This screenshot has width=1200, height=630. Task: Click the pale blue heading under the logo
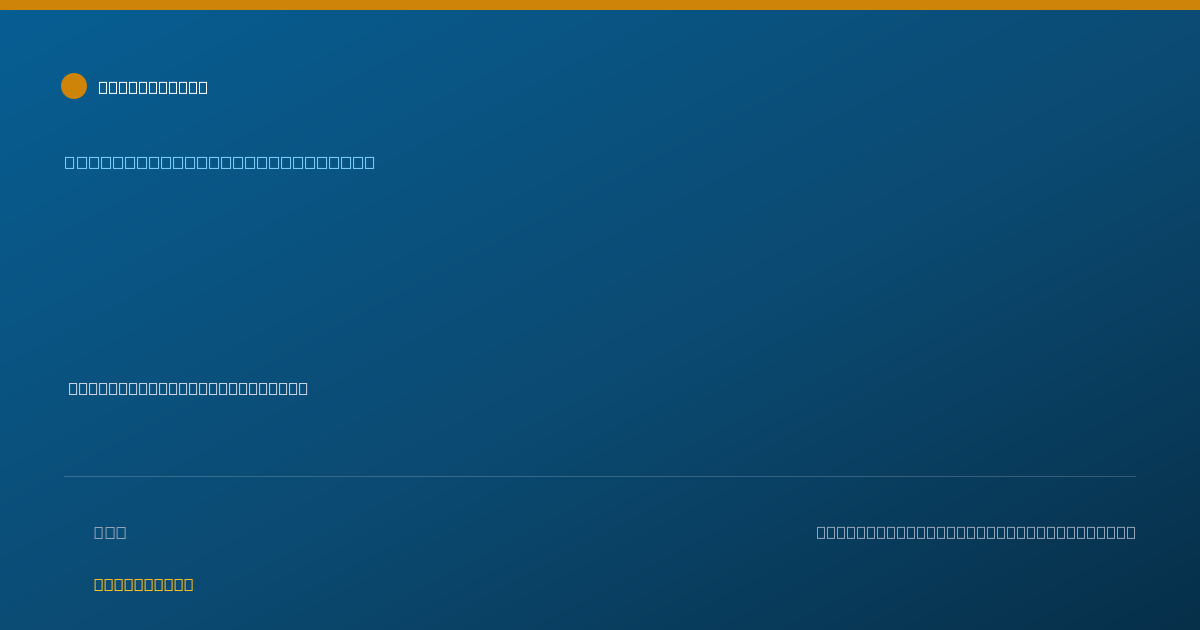pos(220,162)
